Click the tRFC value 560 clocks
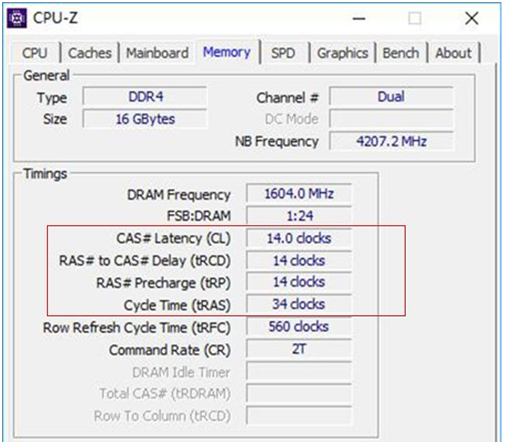This screenshot has width=509, height=444. tap(299, 327)
